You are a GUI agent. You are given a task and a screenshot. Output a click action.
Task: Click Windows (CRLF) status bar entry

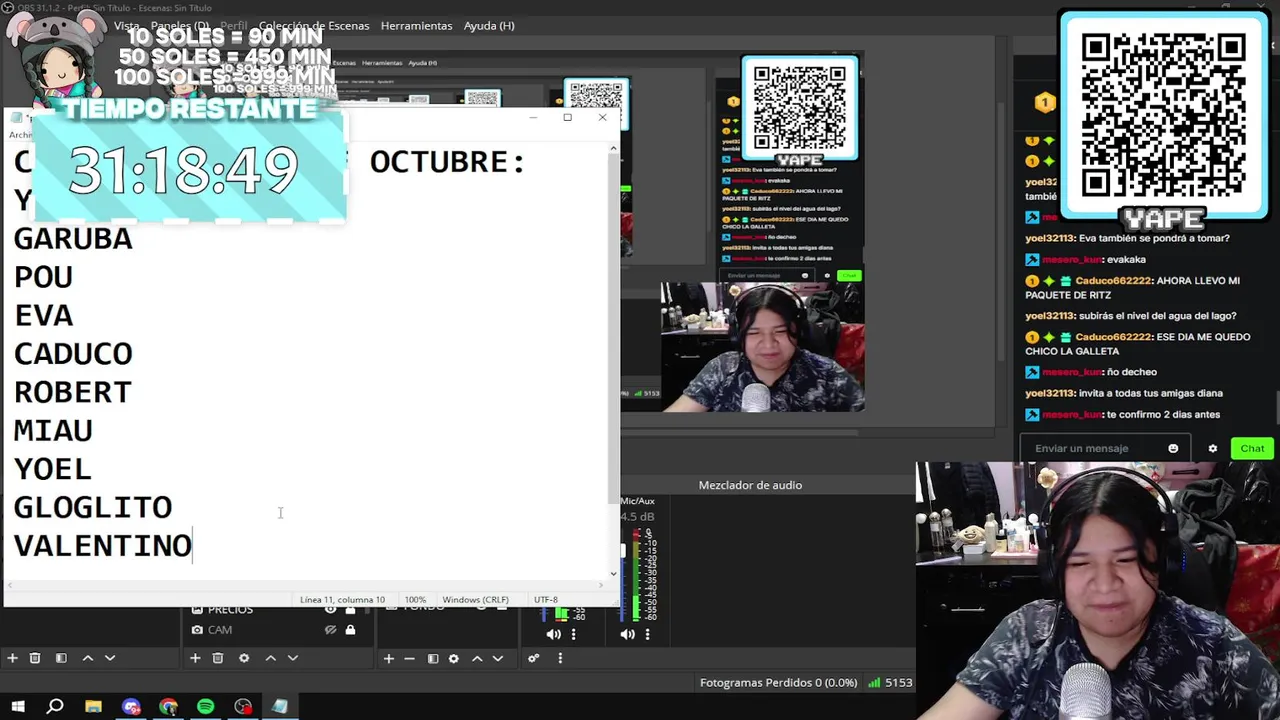[475, 600]
